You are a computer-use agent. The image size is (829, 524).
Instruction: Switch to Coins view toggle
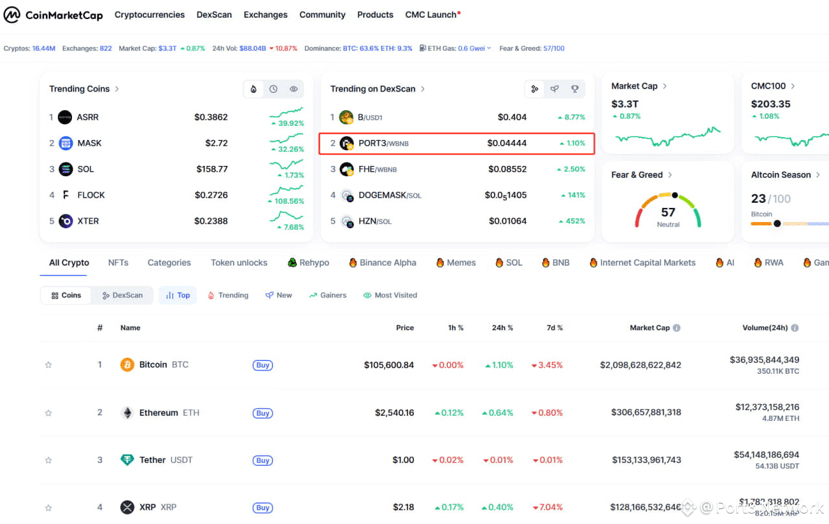[x=66, y=296]
